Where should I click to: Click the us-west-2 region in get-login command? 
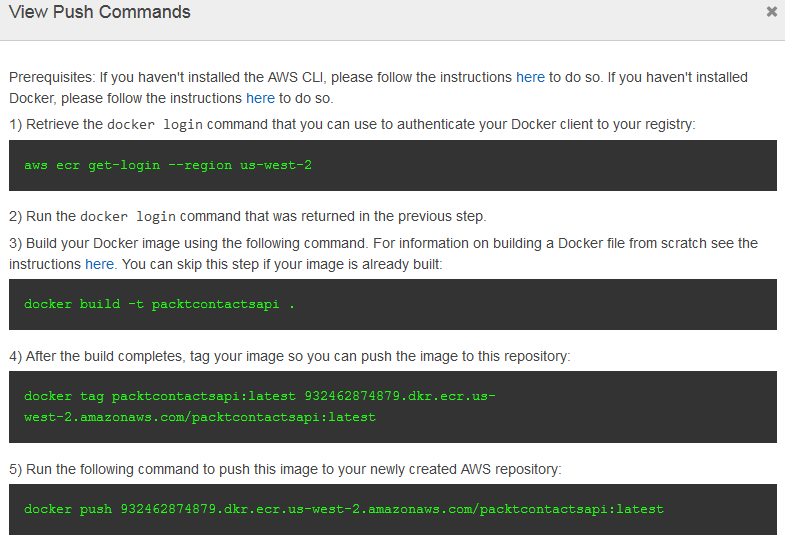click(x=276, y=165)
